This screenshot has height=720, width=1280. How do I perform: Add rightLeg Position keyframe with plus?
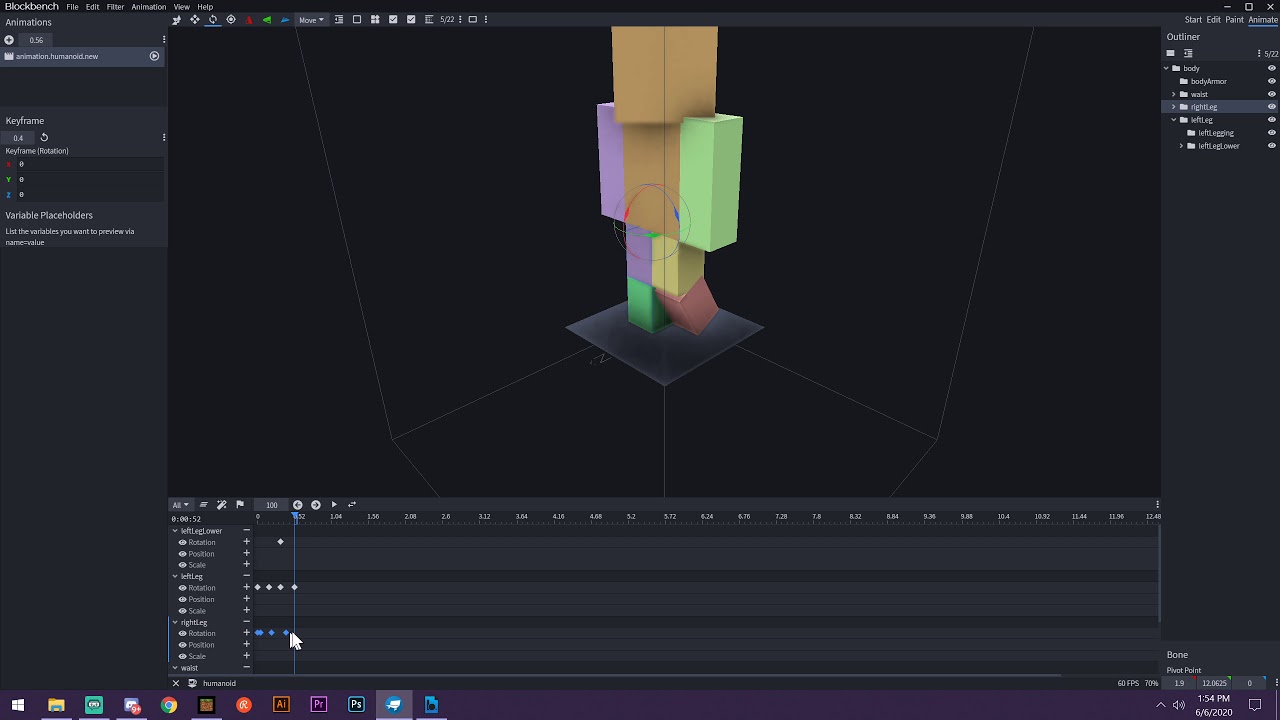pyautogui.click(x=247, y=645)
